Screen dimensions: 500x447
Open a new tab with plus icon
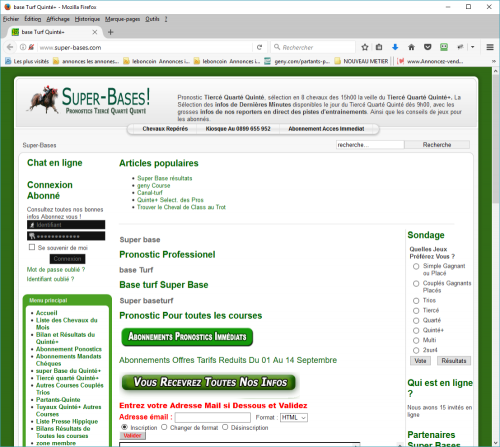click(x=111, y=32)
